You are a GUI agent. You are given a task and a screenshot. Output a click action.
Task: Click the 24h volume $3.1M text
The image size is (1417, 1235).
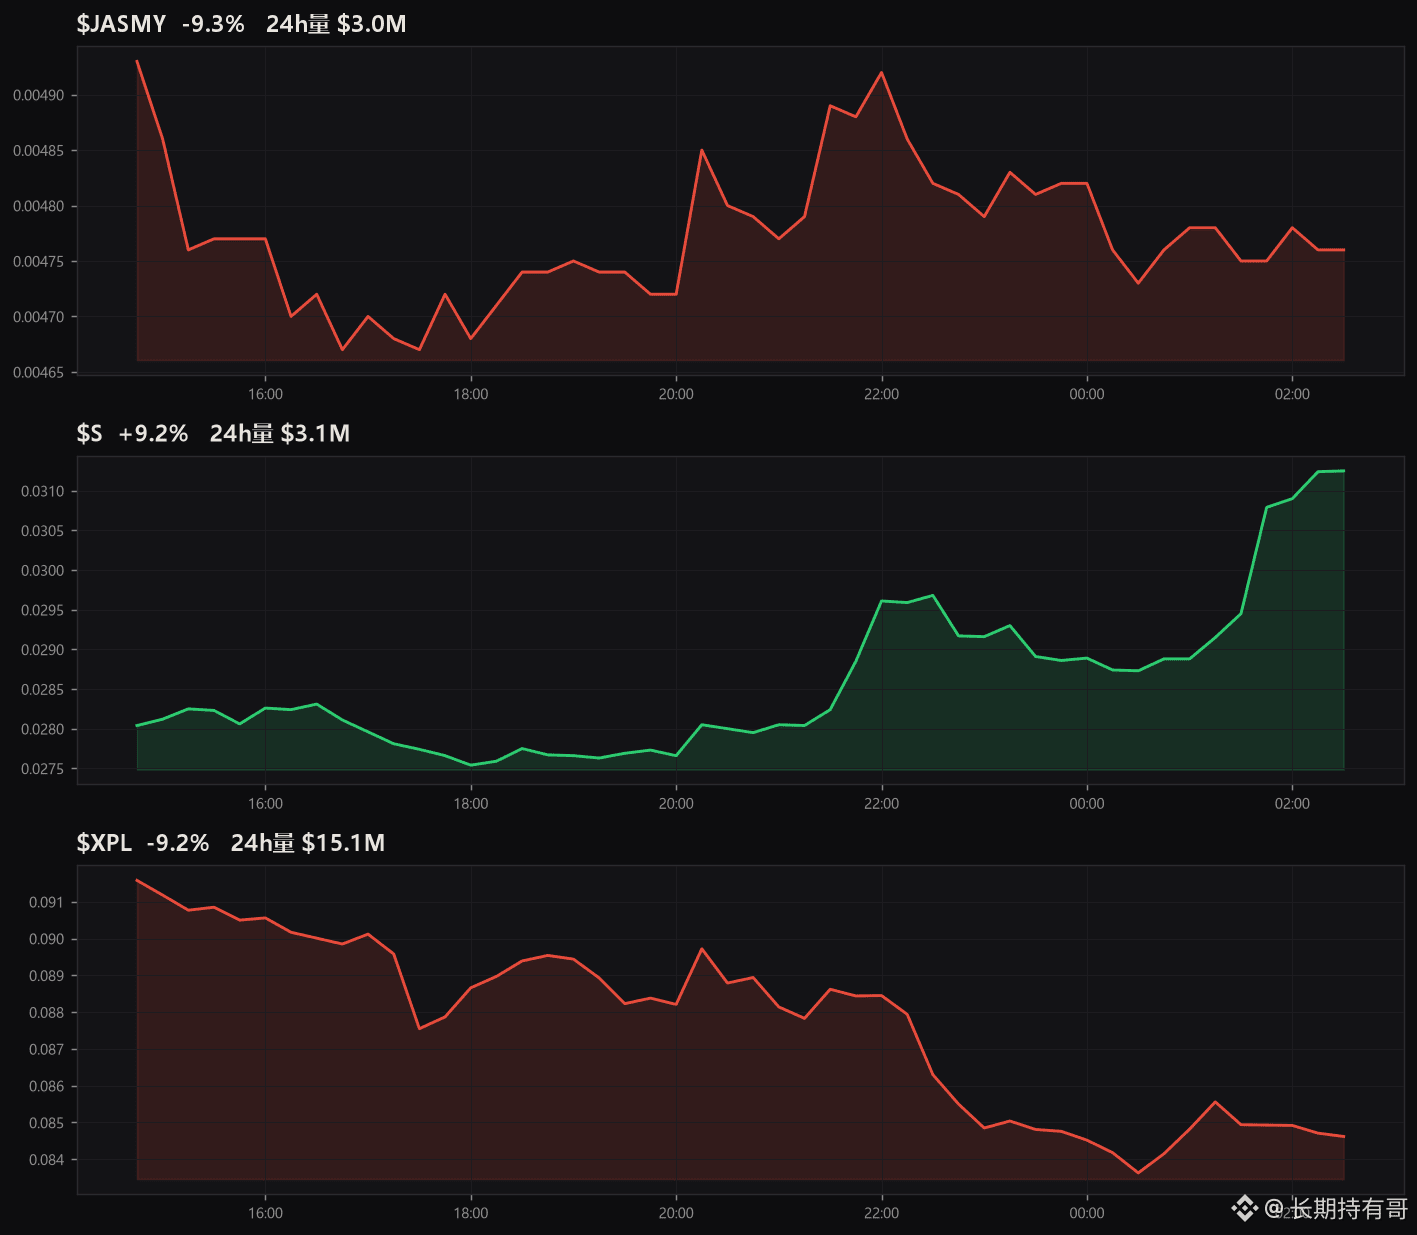coord(280,433)
